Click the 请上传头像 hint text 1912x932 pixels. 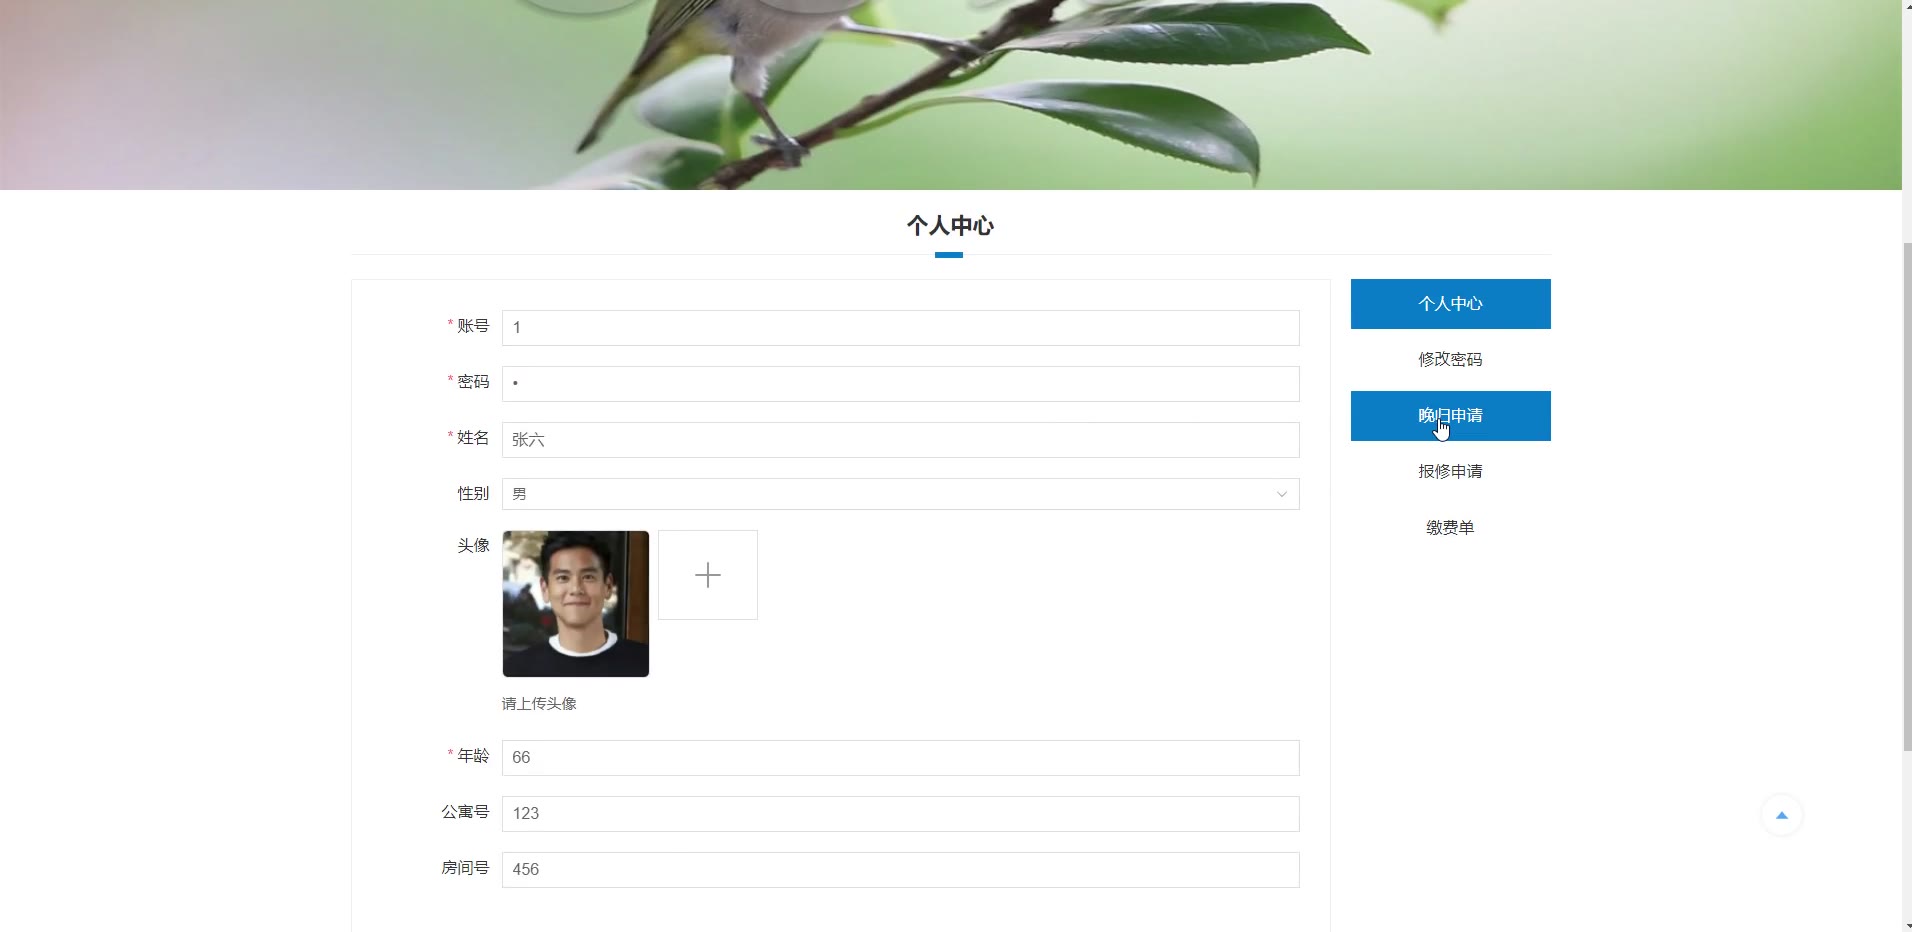[539, 704]
